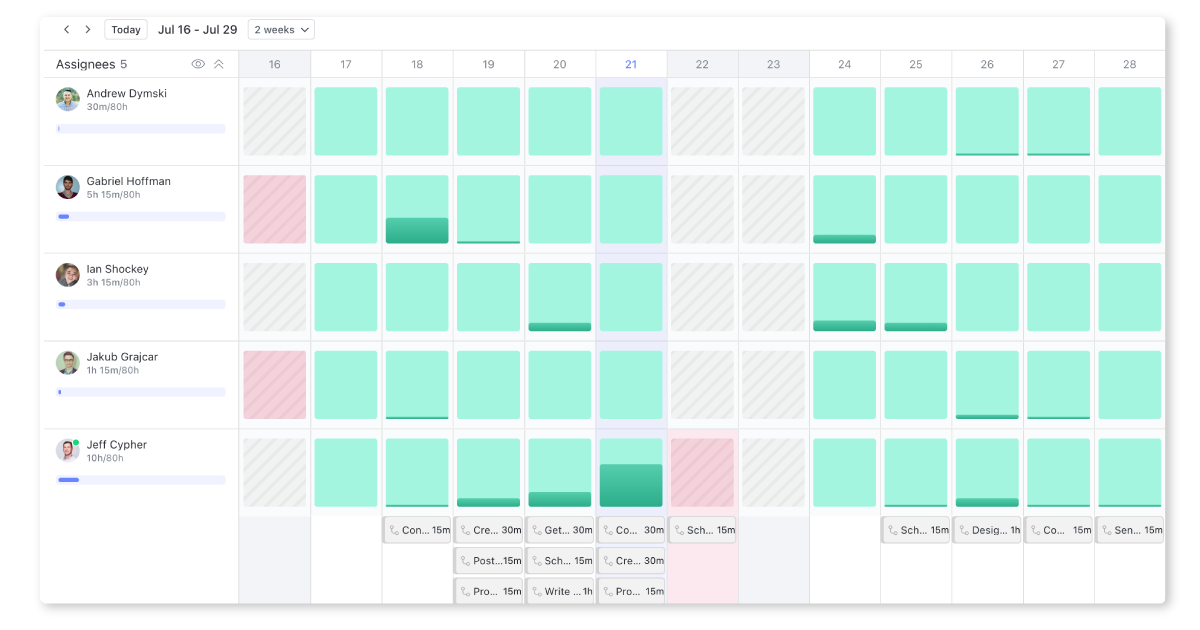
Task: Select Ian Shockey's avatar
Action: [68, 275]
